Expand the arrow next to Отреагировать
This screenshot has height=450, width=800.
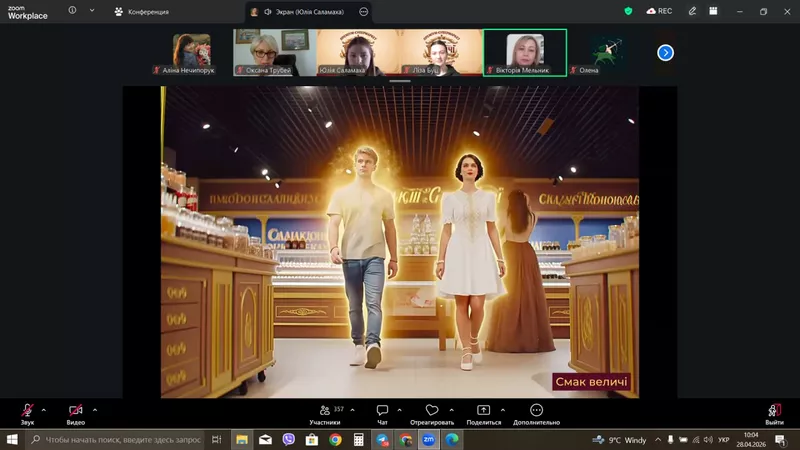[452, 410]
